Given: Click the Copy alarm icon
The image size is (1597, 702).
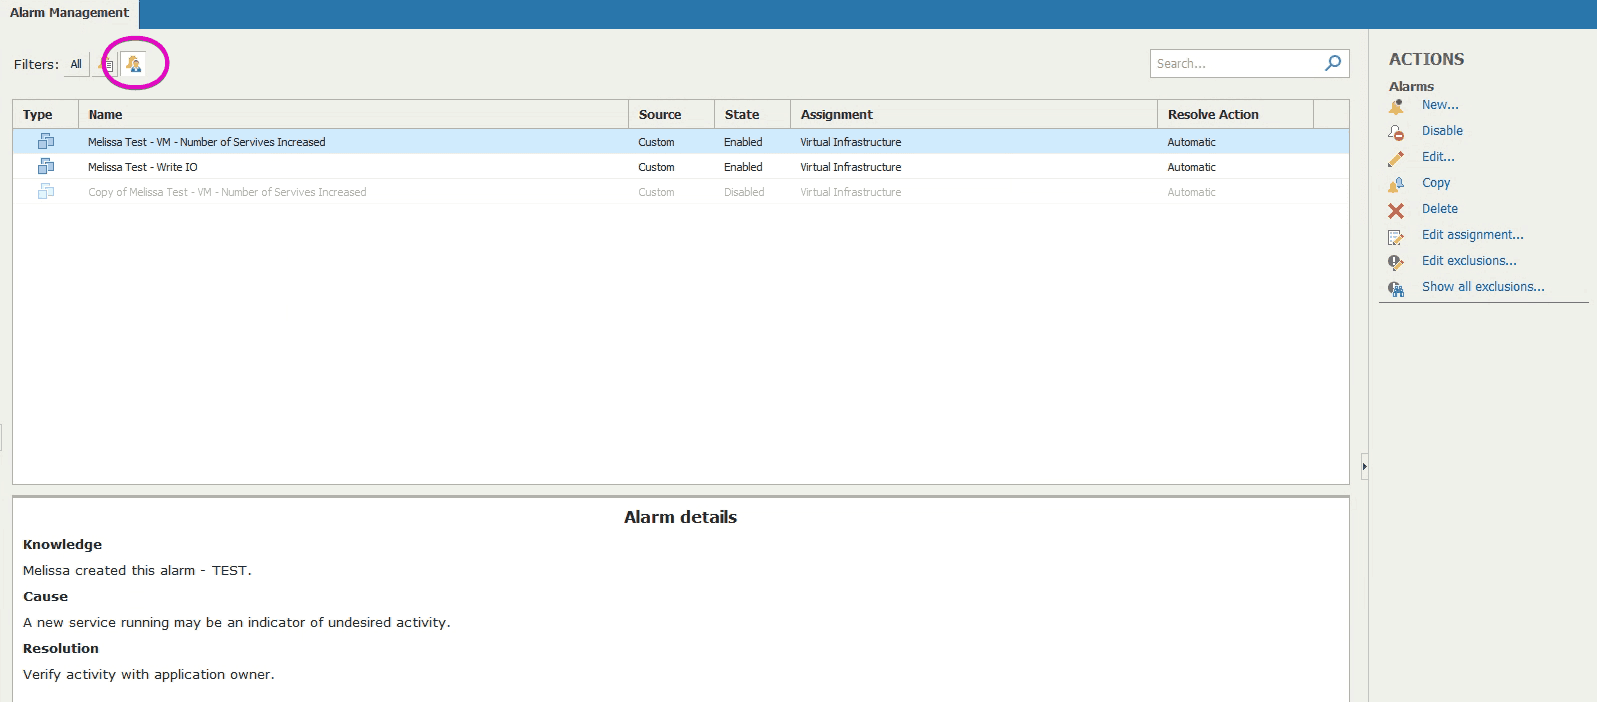Looking at the screenshot, I should click(x=1396, y=184).
